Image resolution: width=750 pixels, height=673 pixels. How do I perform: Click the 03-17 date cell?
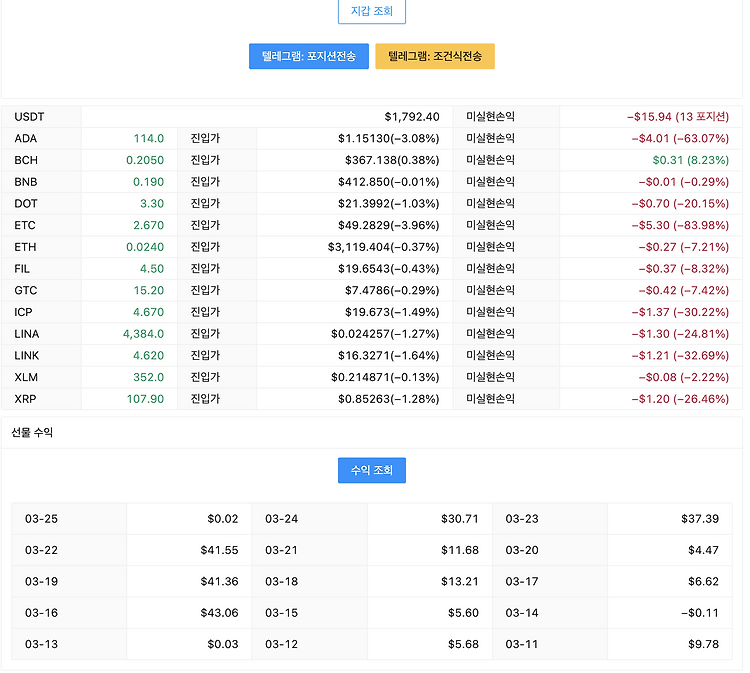[522, 582]
